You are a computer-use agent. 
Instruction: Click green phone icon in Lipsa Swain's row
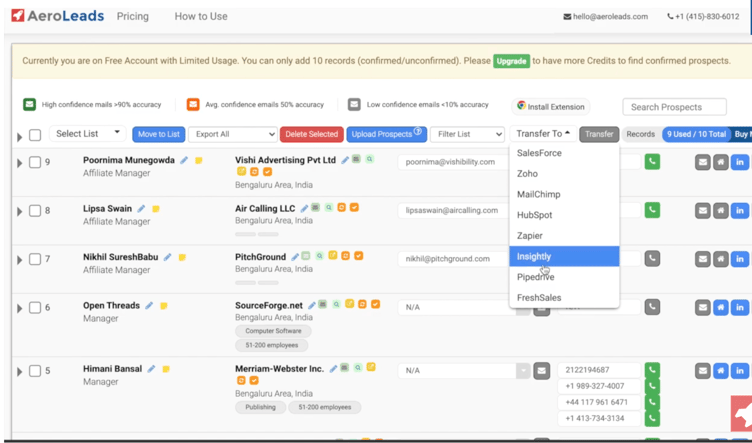[652, 210]
